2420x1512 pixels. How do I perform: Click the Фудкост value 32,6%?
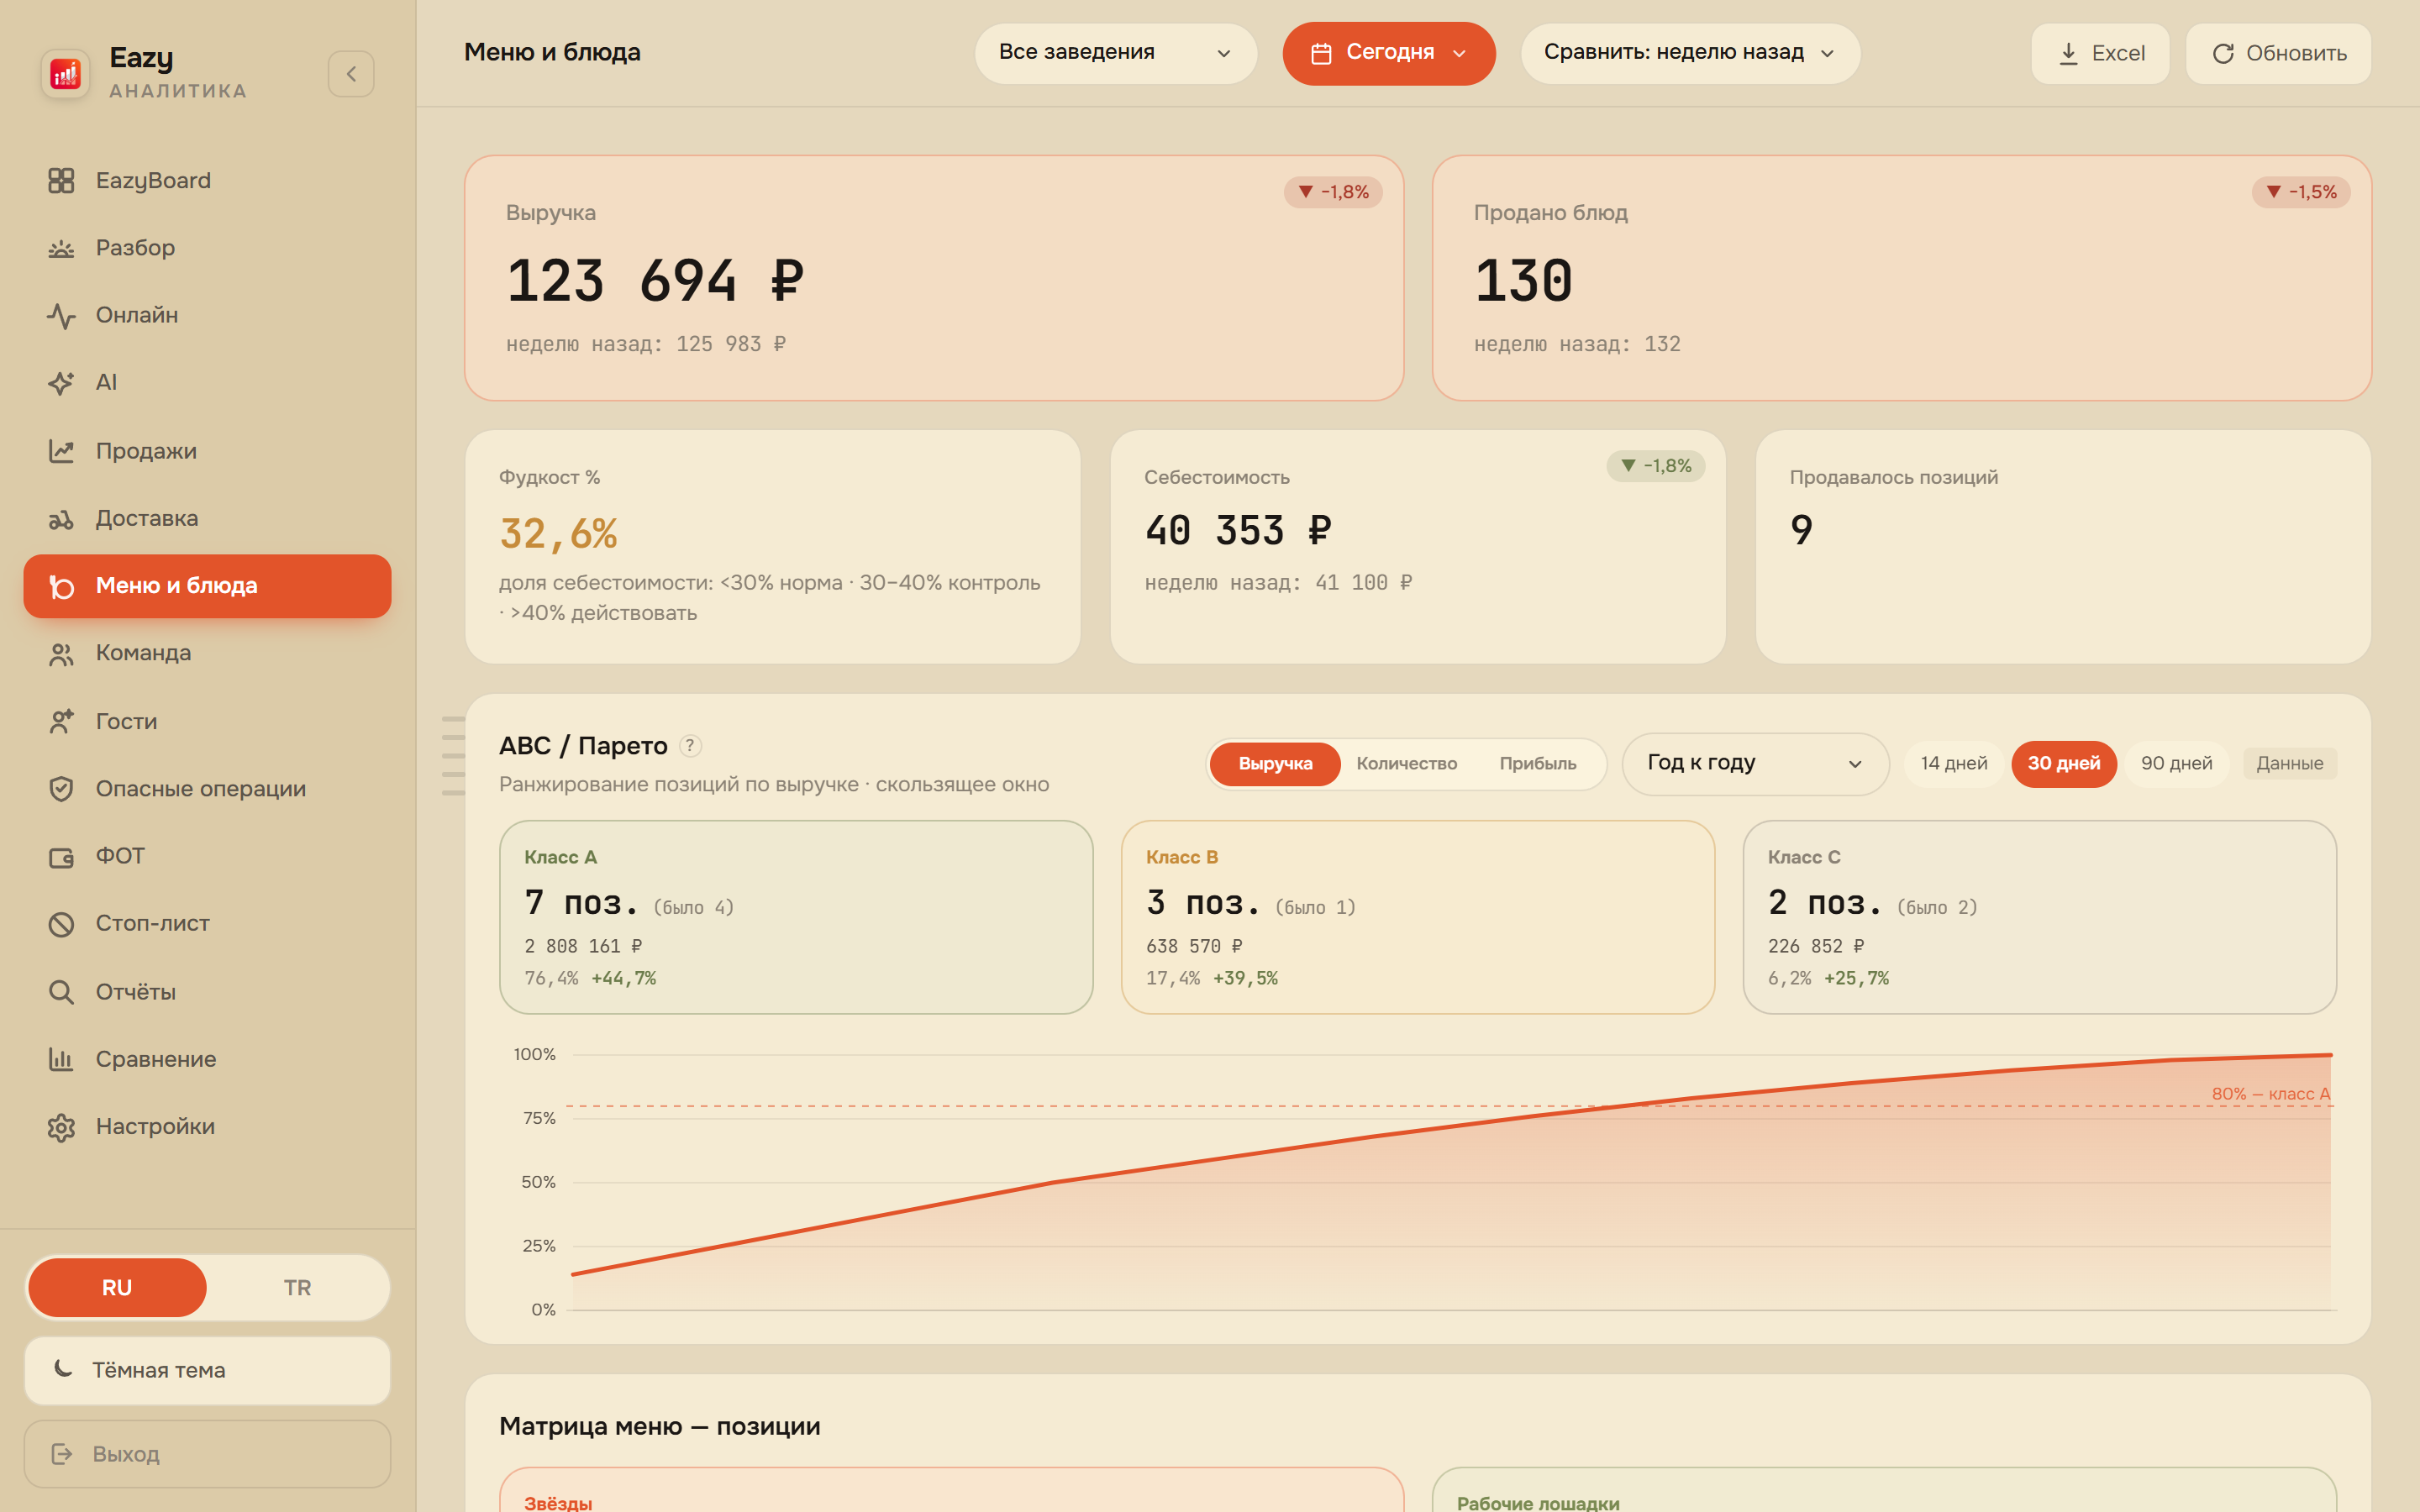click(x=558, y=533)
